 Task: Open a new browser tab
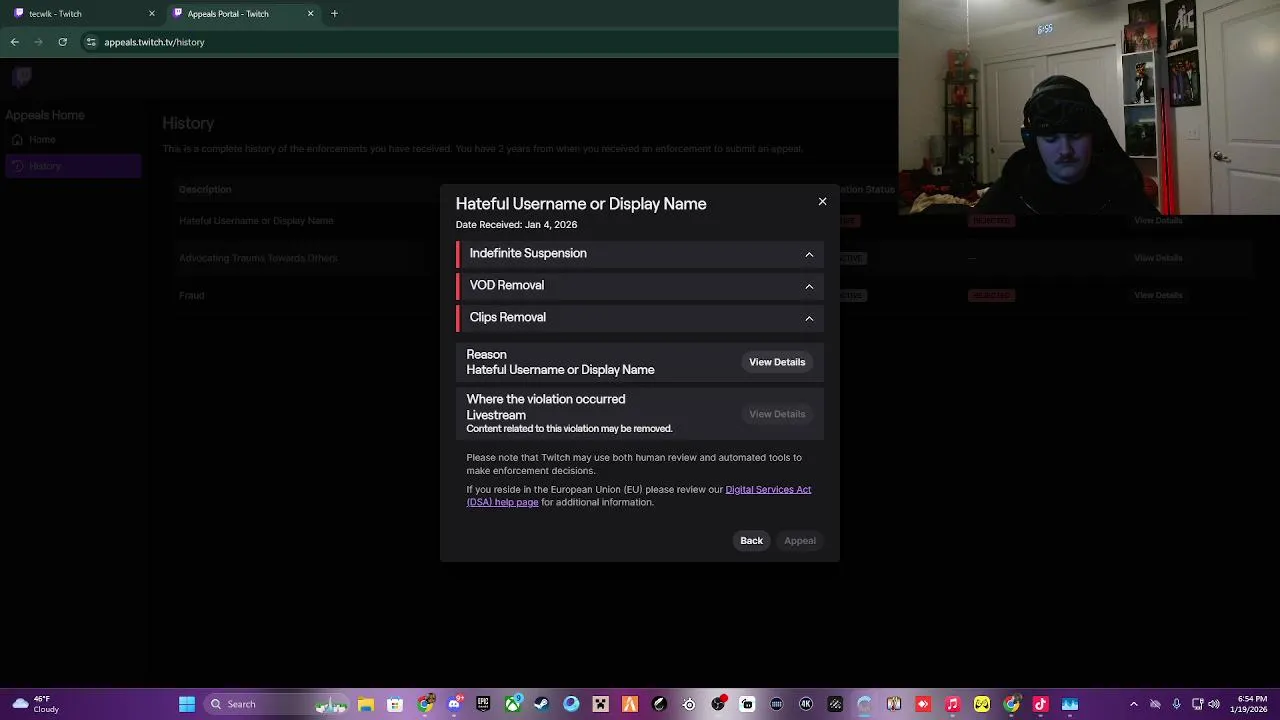click(x=334, y=14)
